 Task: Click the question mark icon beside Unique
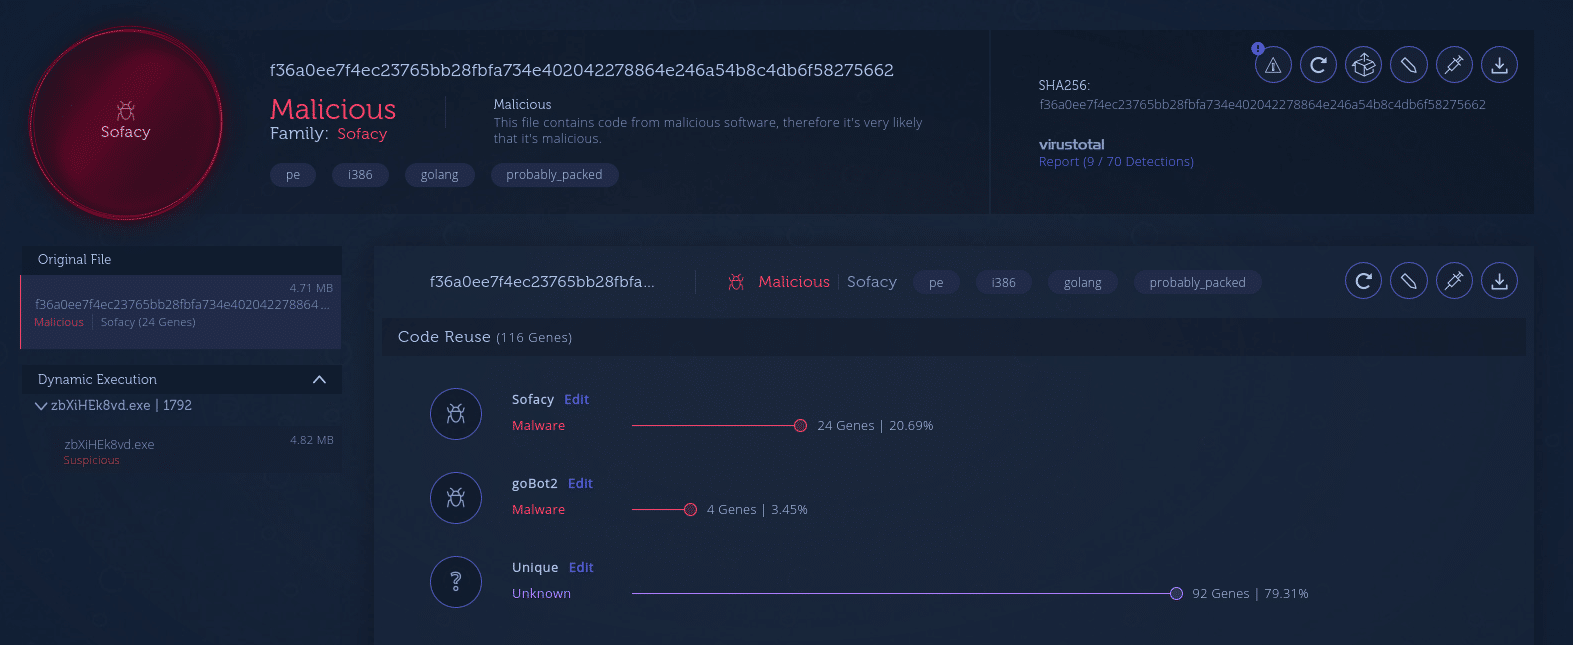[x=456, y=582]
